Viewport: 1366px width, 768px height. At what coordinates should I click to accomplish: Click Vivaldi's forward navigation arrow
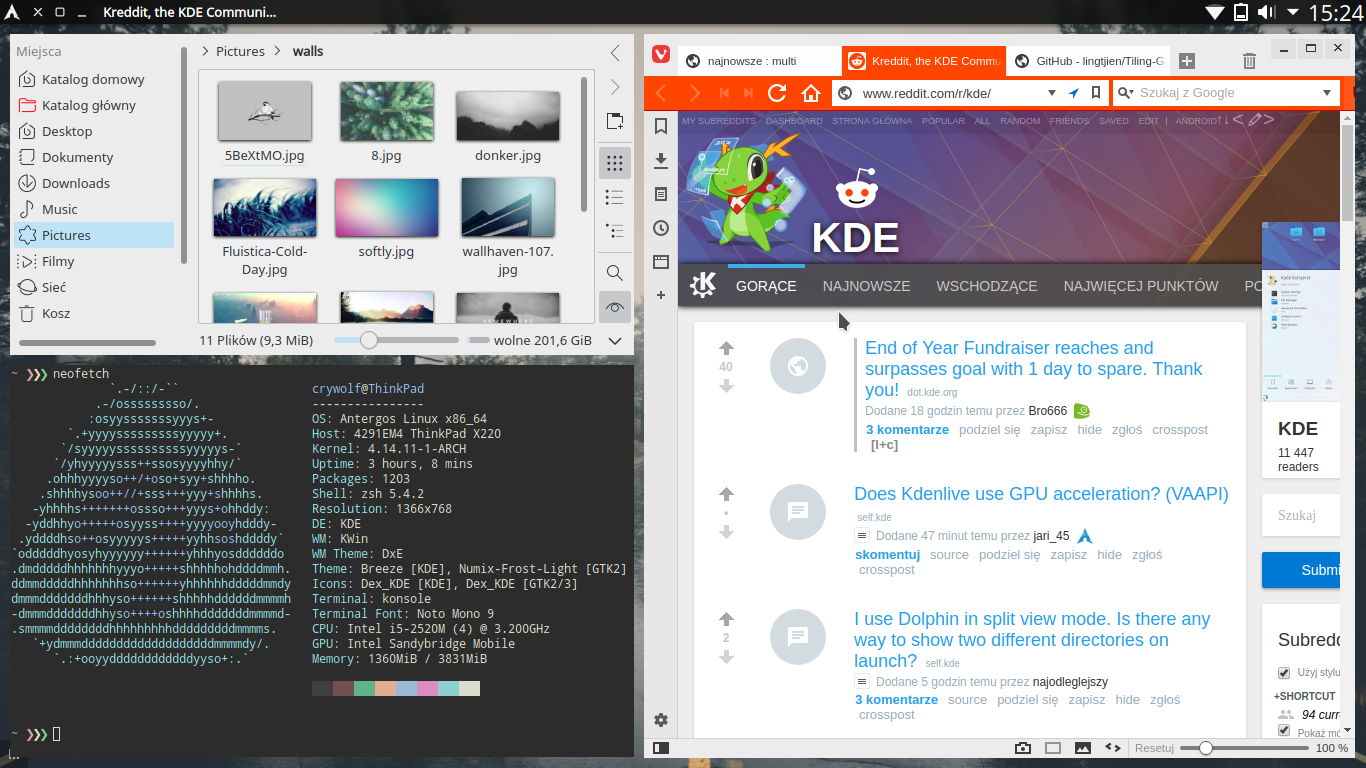pyautogui.click(x=694, y=93)
